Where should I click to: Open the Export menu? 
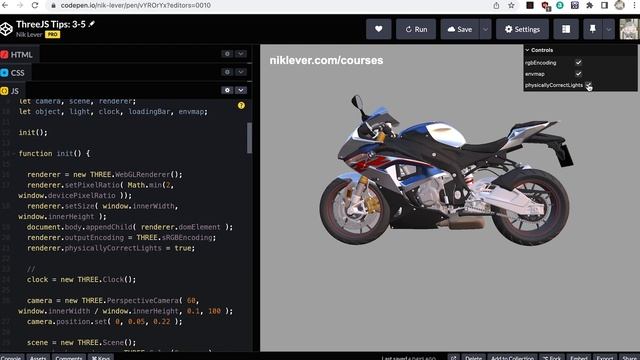pos(605,358)
